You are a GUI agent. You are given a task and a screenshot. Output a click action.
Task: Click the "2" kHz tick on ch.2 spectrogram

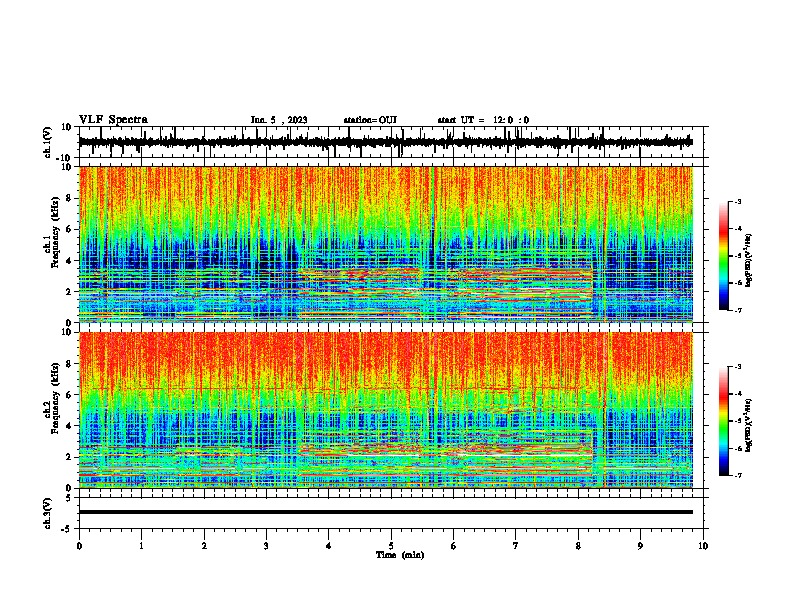click(x=70, y=457)
